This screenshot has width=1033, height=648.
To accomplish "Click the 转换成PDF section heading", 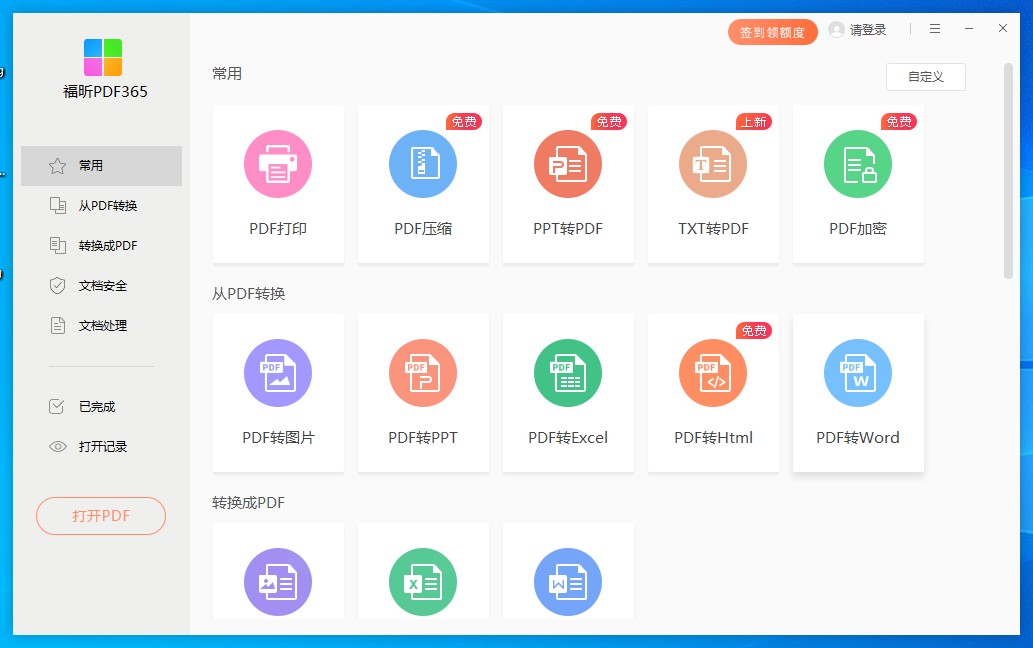I will pyautogui.click(x=248, y=503).
